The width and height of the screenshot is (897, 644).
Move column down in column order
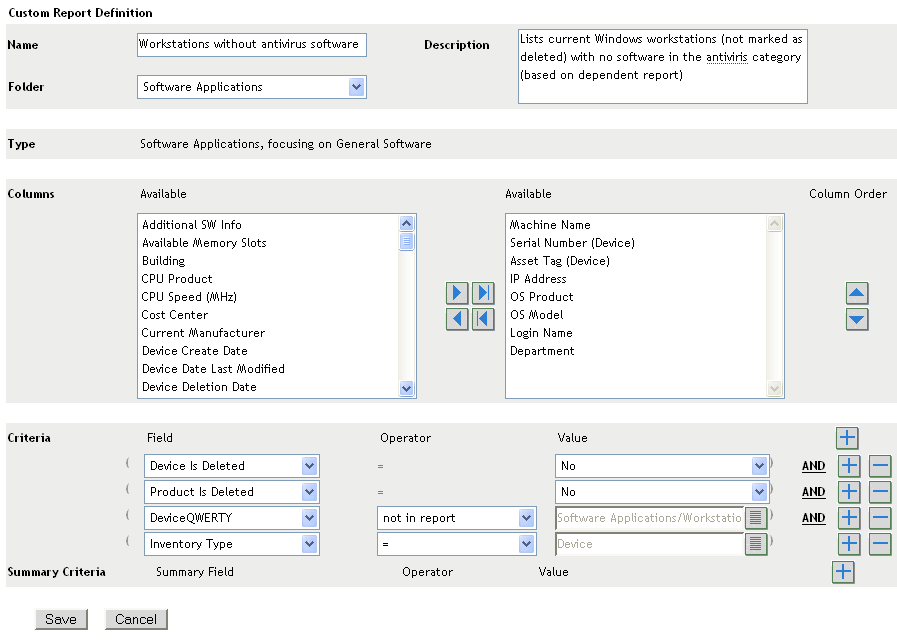[x=857, y=319]
